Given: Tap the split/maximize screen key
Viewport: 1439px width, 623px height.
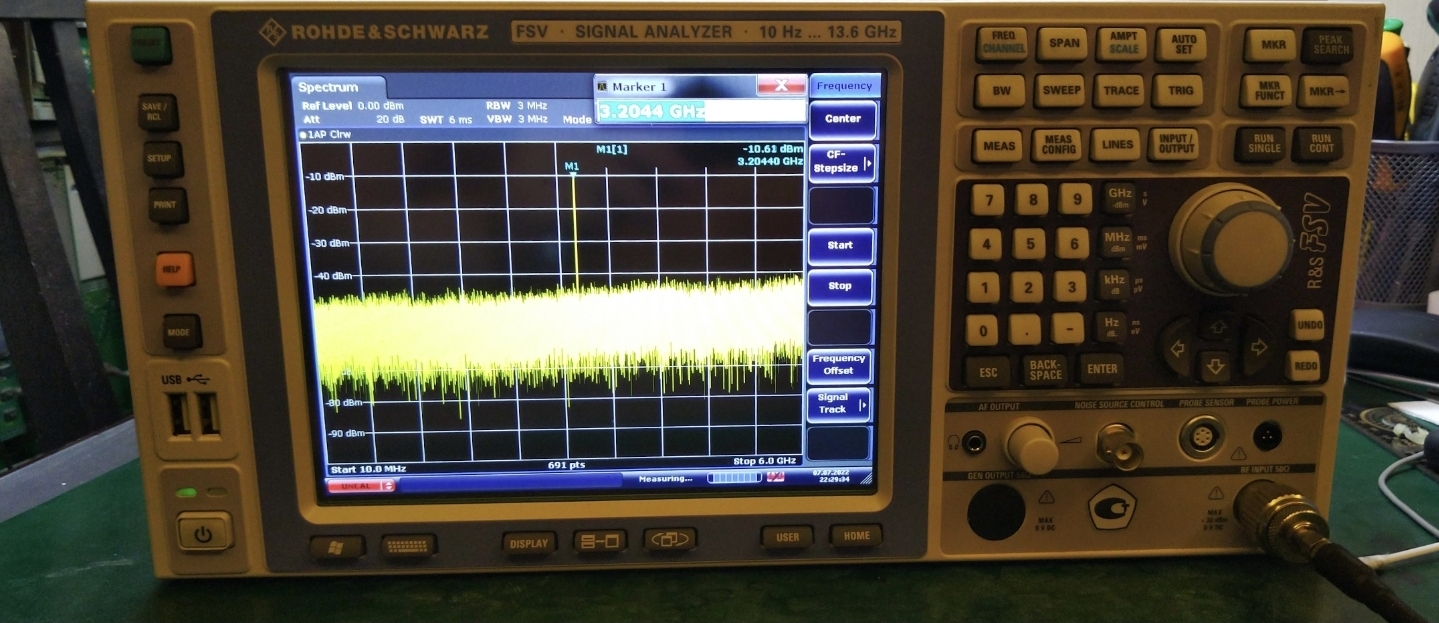Looking at the screenshot, I should pyautogui.click(x=600, y=541).
